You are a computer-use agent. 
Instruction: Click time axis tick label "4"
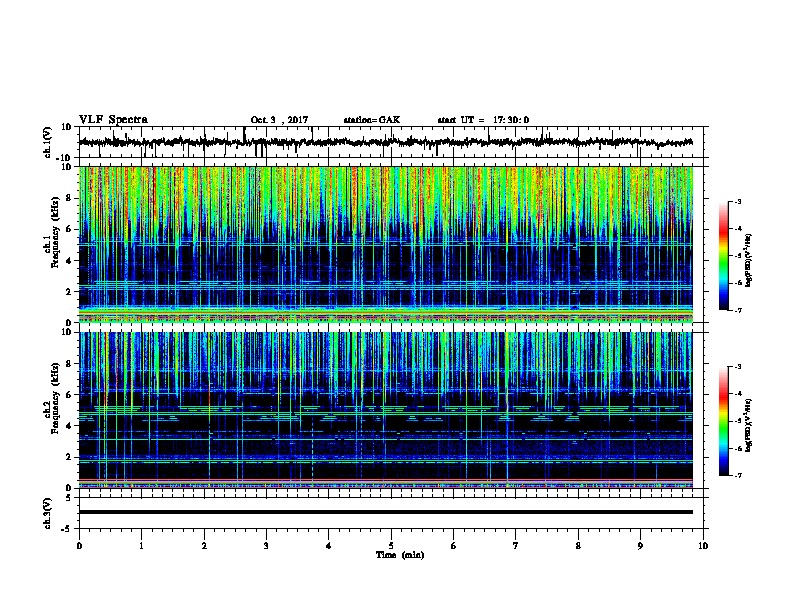329,546
